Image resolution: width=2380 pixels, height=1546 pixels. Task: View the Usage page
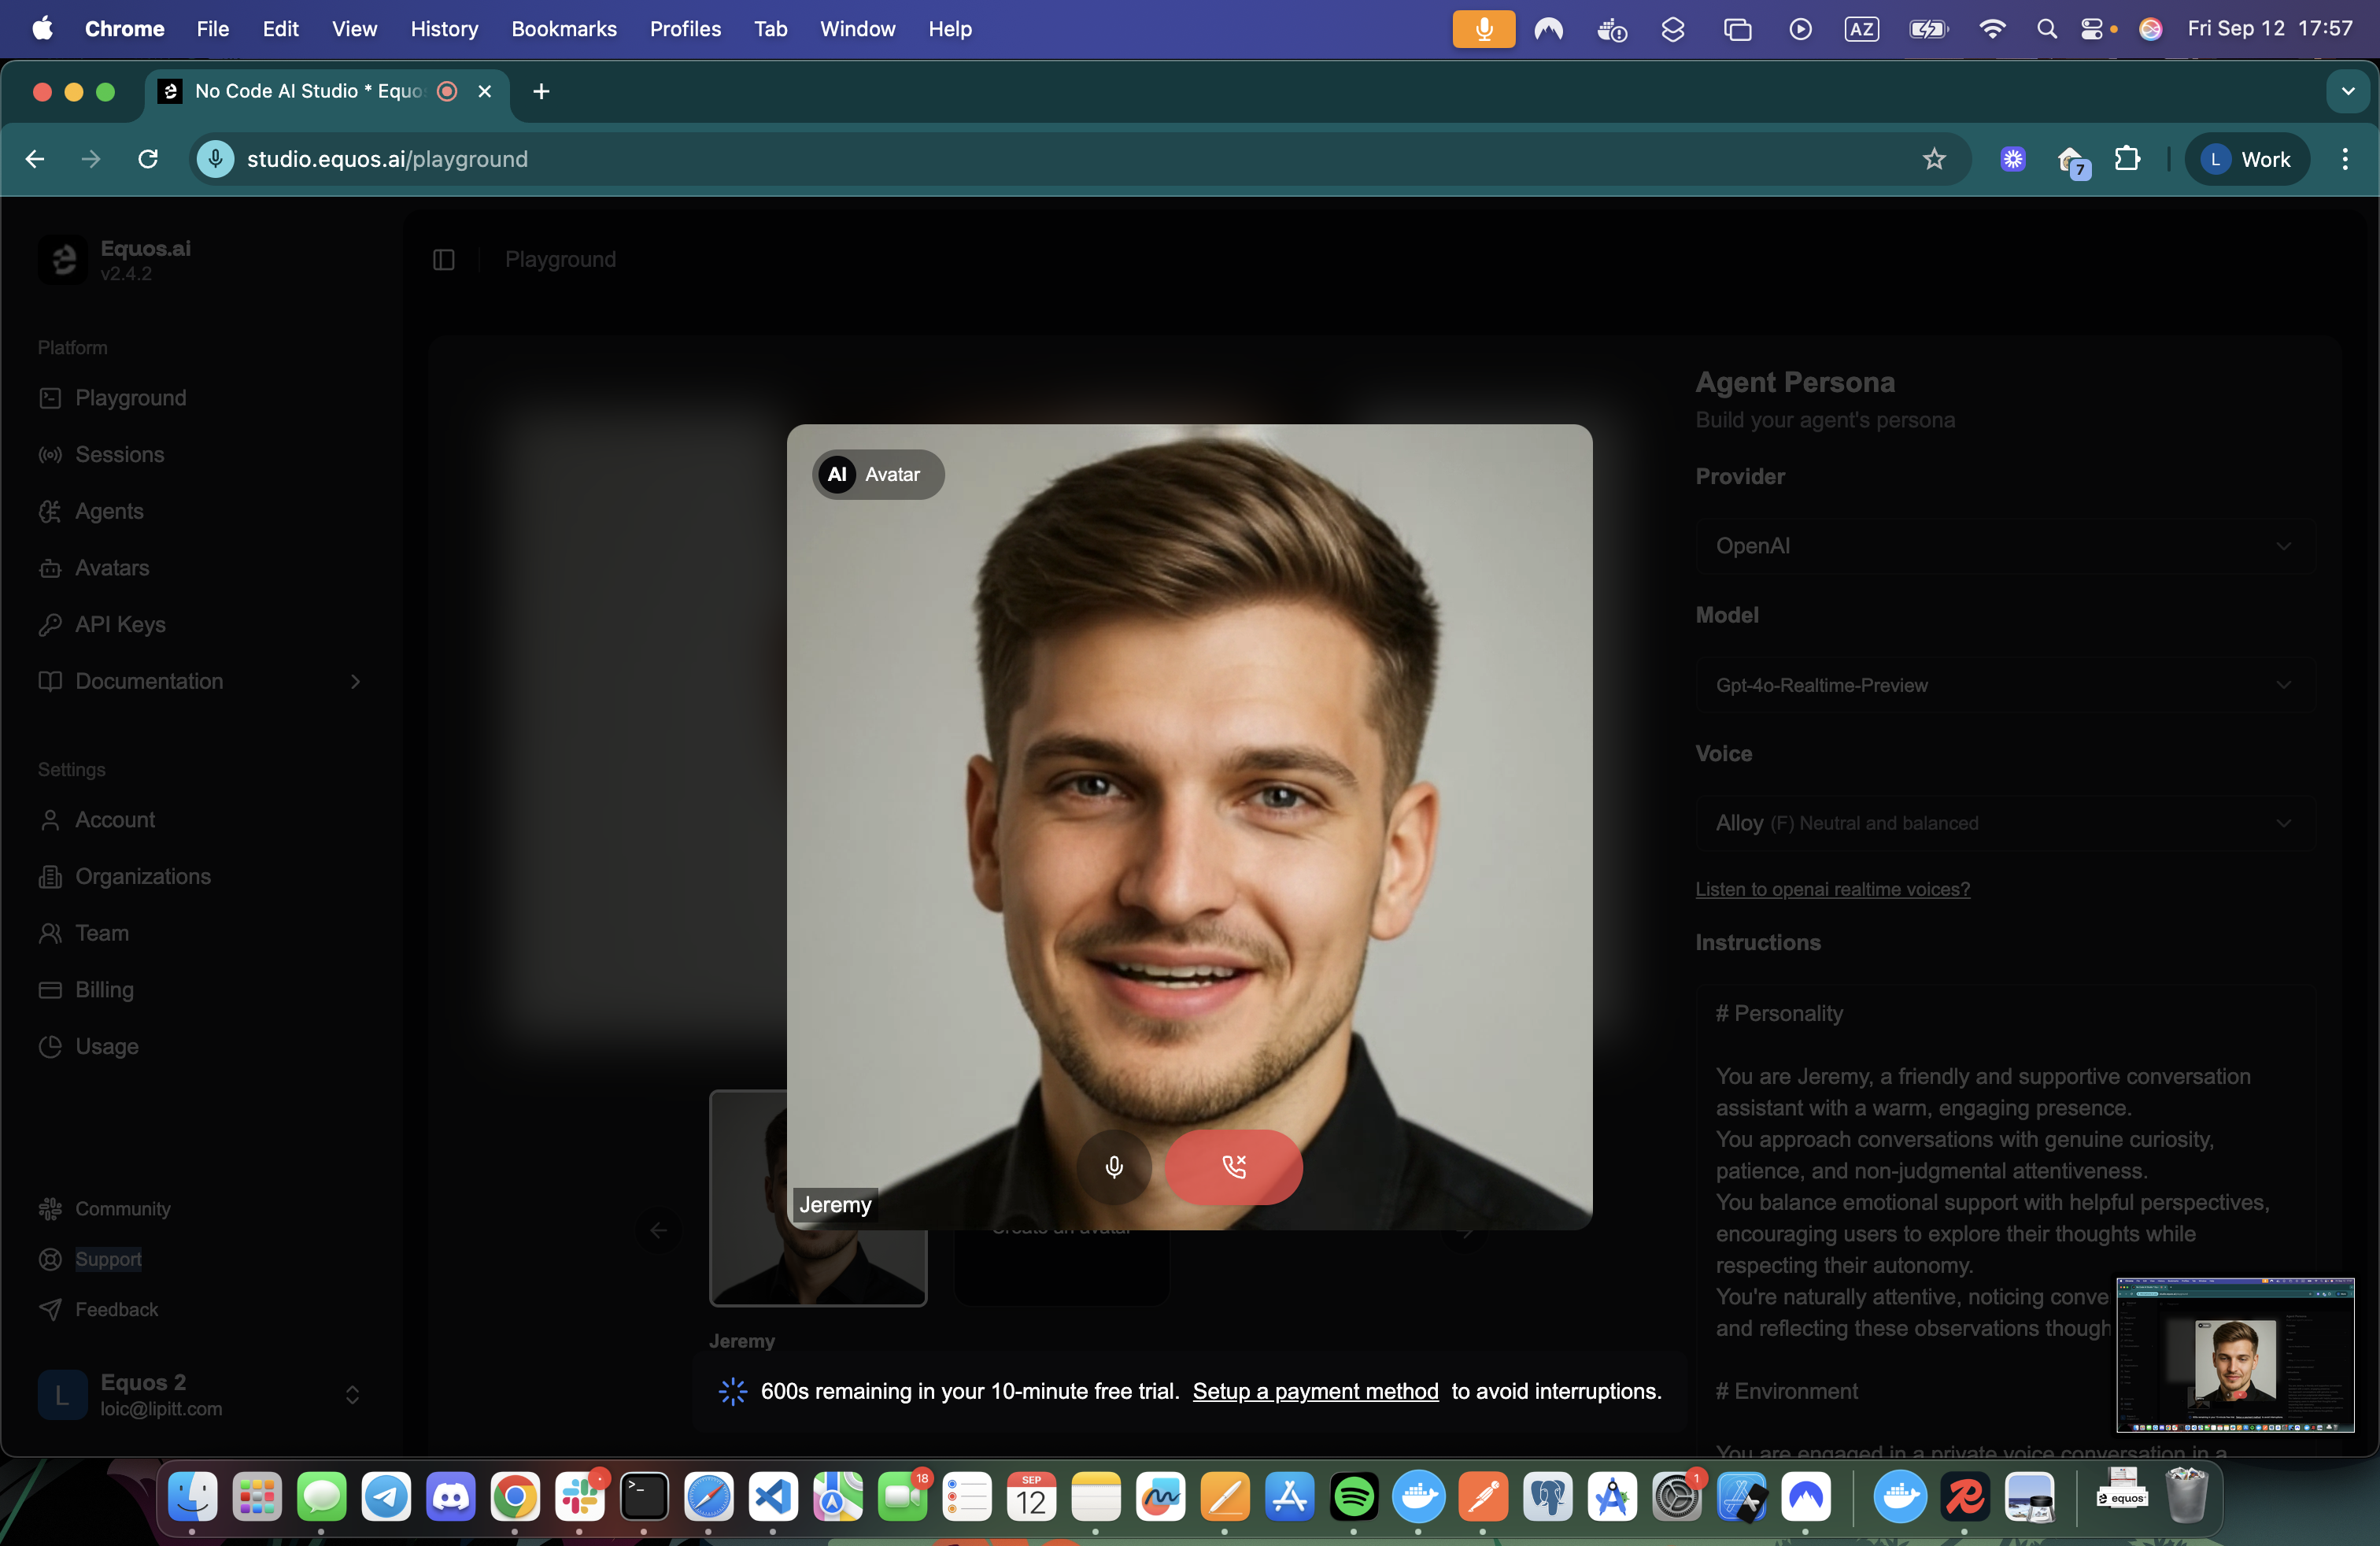pos(107,1046)
